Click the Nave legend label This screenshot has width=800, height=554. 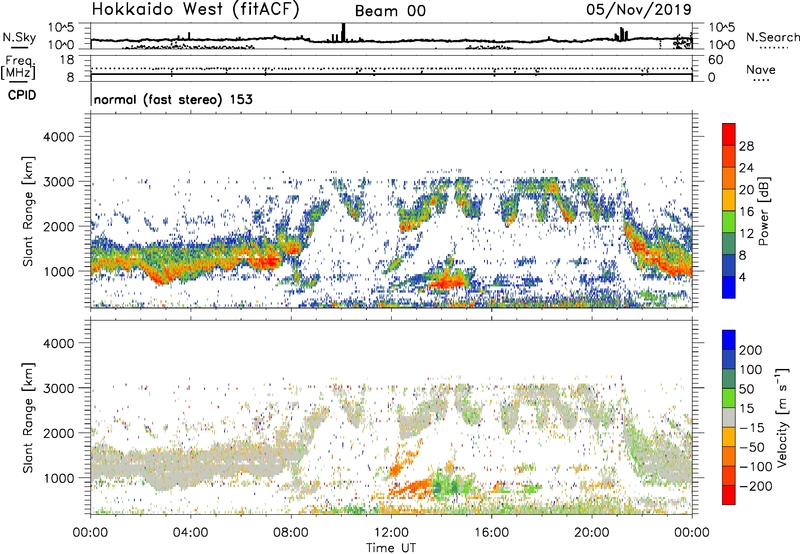(x=761, y=69)
